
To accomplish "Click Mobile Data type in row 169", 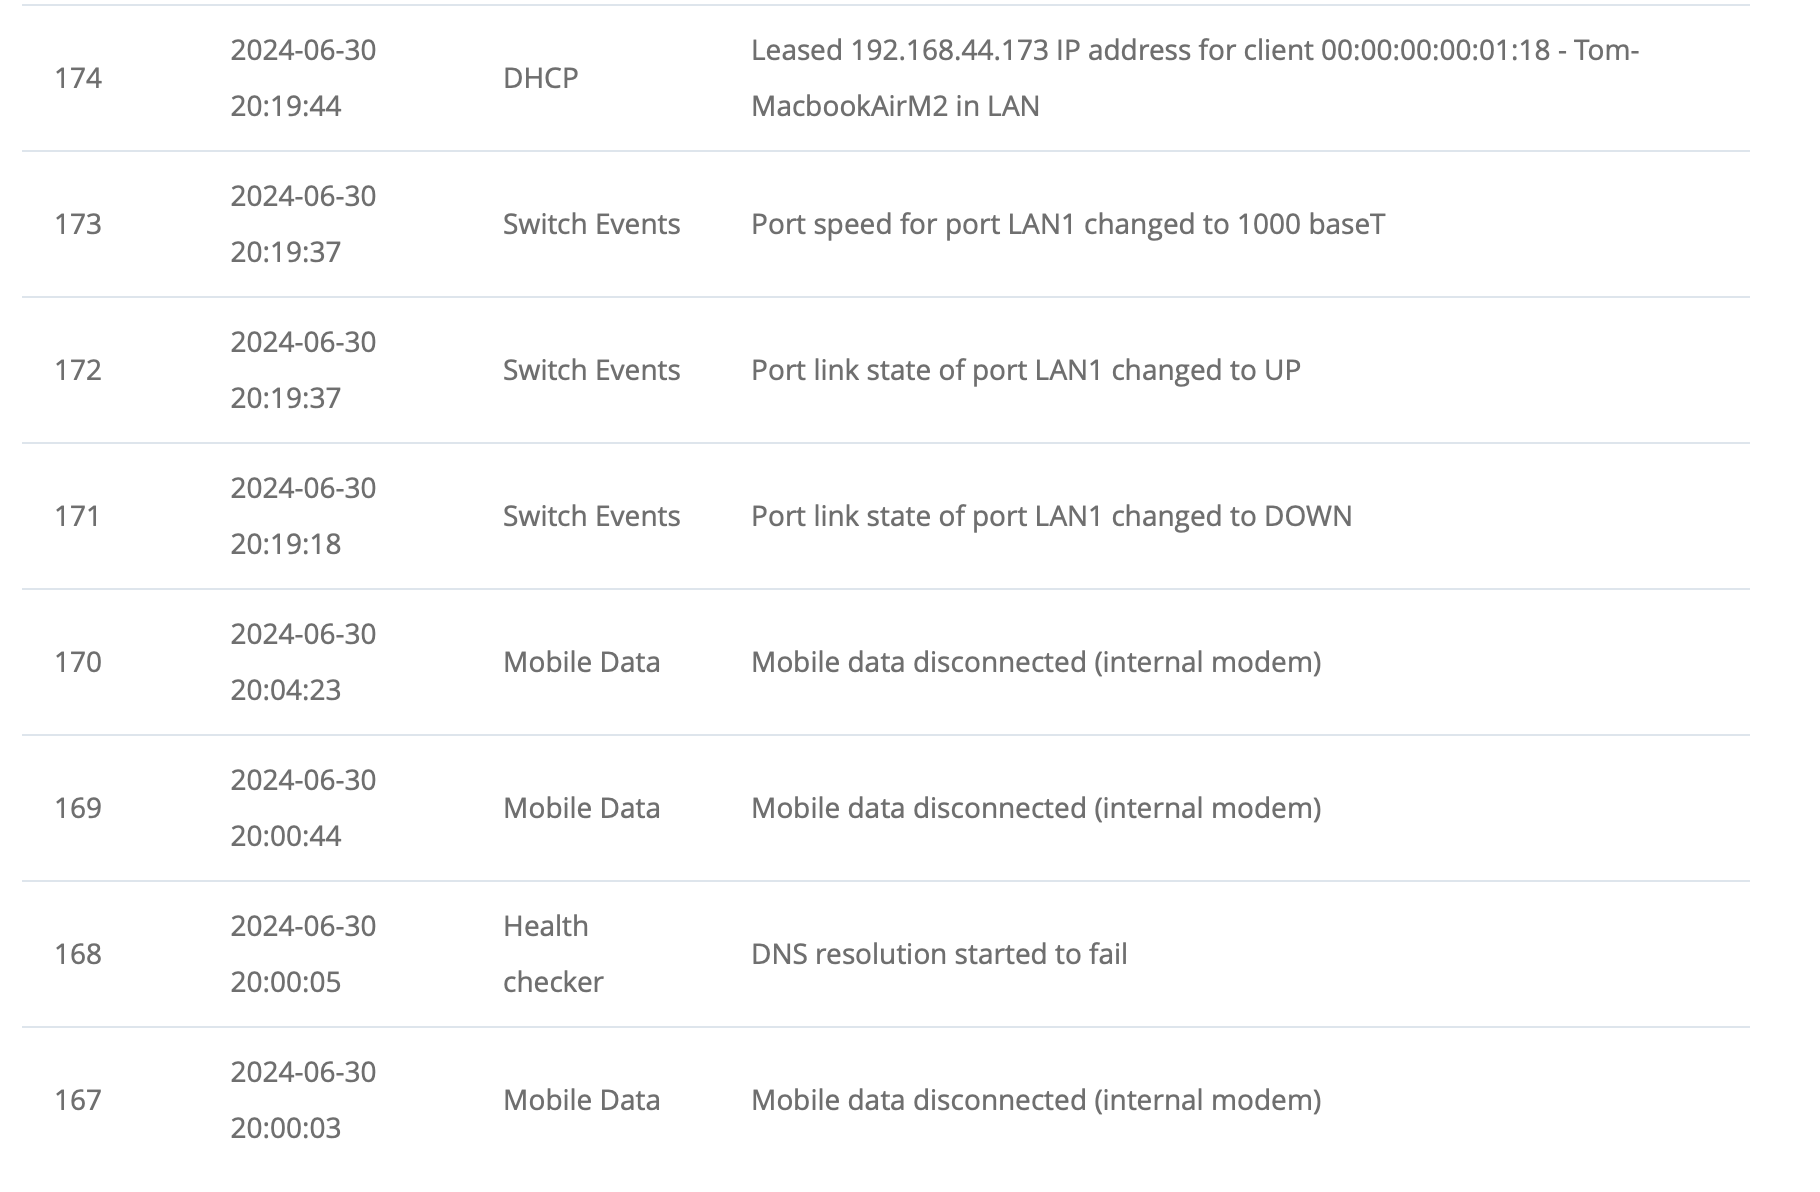I will point(581,808).
